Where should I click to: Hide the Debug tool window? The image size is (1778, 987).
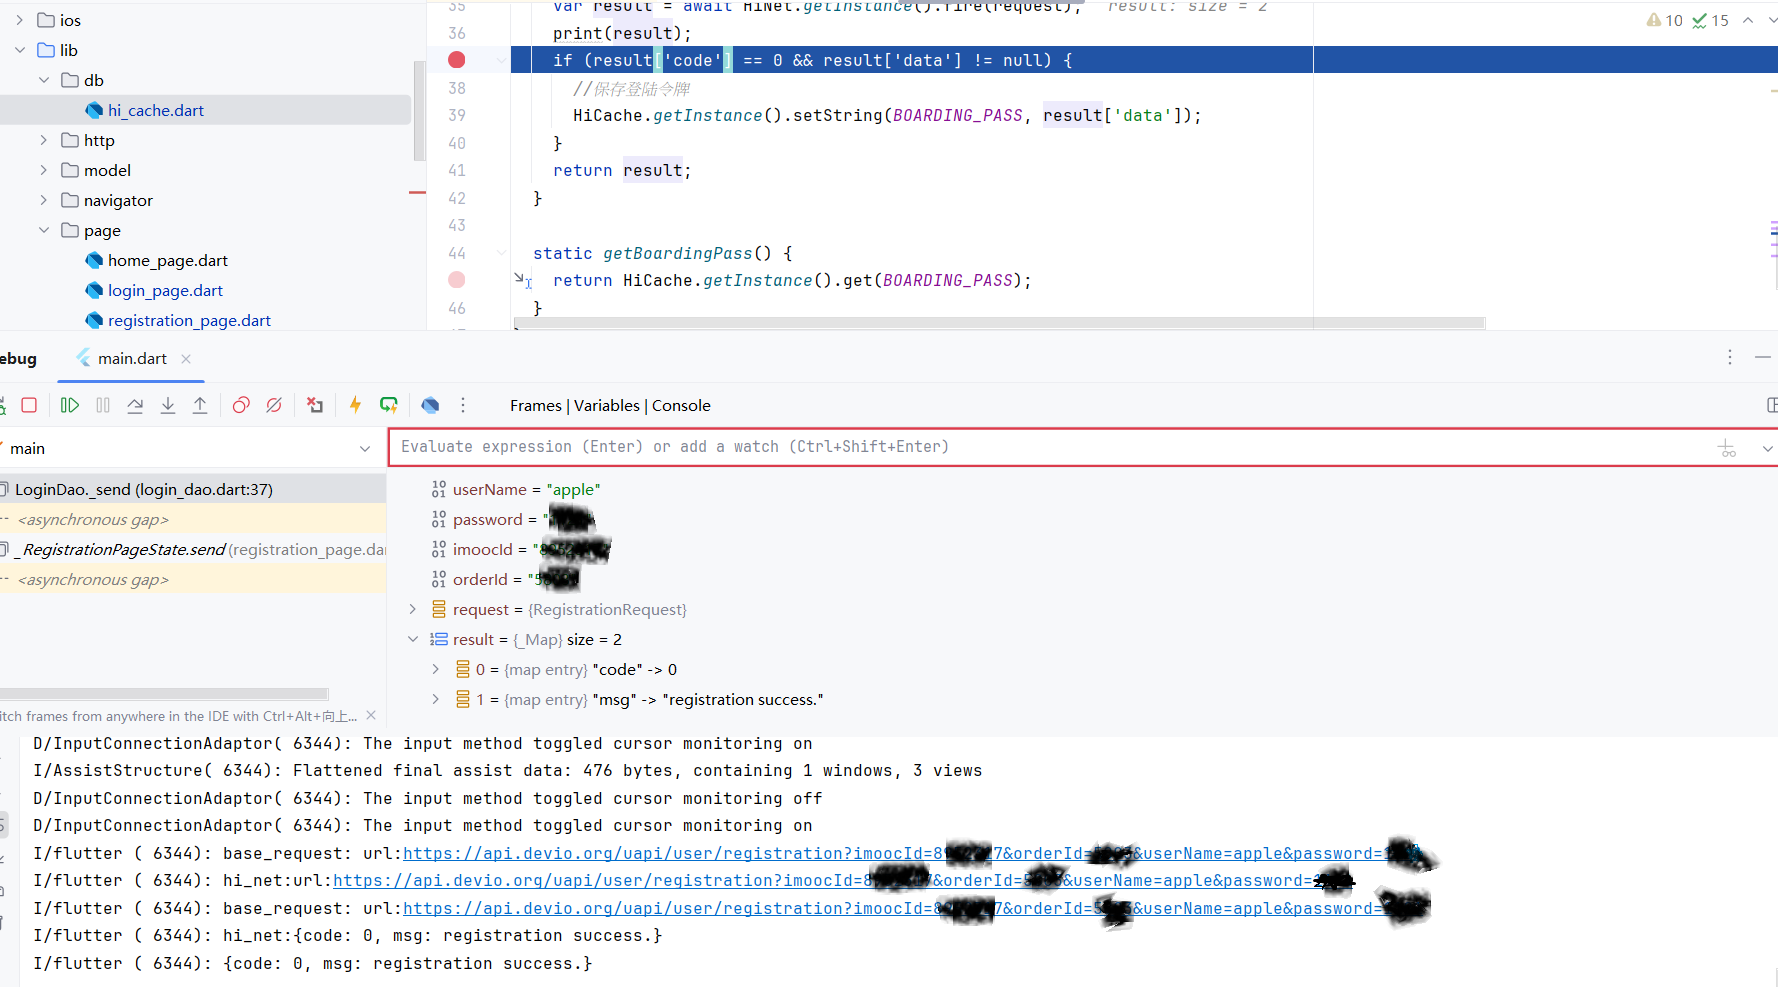click(x=1763, y=357)
